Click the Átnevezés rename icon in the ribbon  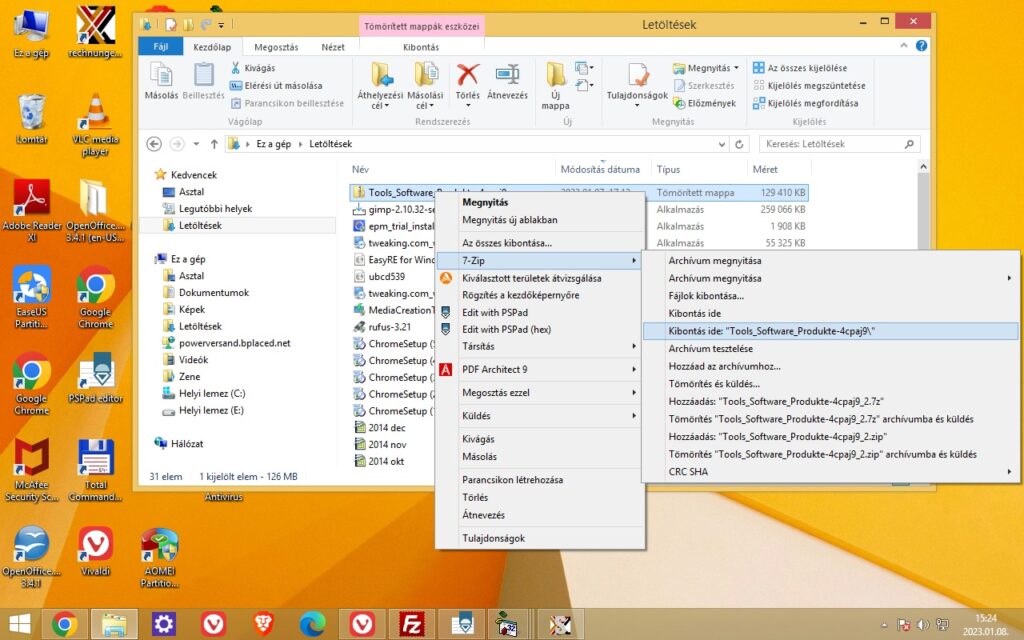(507, 75)
